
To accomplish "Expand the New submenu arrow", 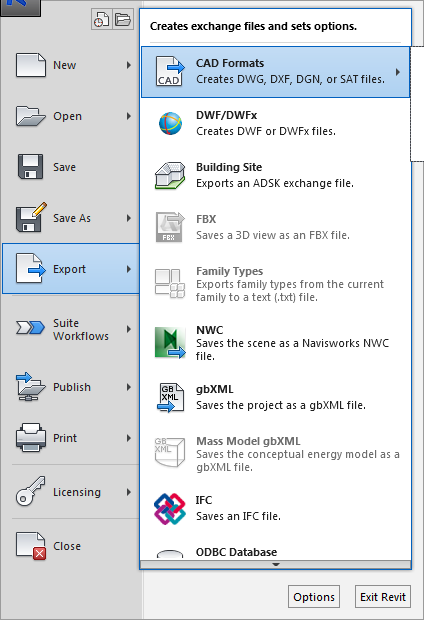I will [x=129, y=65].
